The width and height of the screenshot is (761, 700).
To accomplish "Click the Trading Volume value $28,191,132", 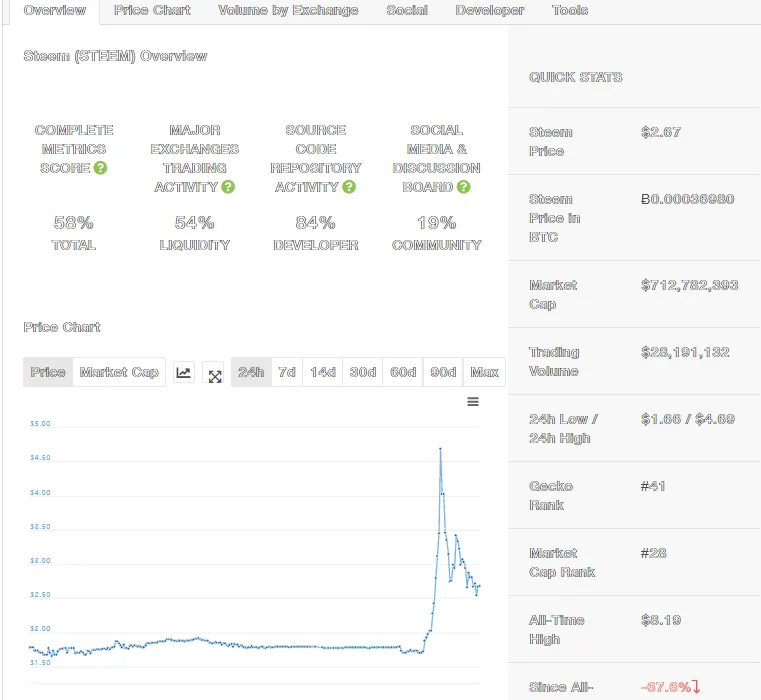I will (x=685, y=352).
